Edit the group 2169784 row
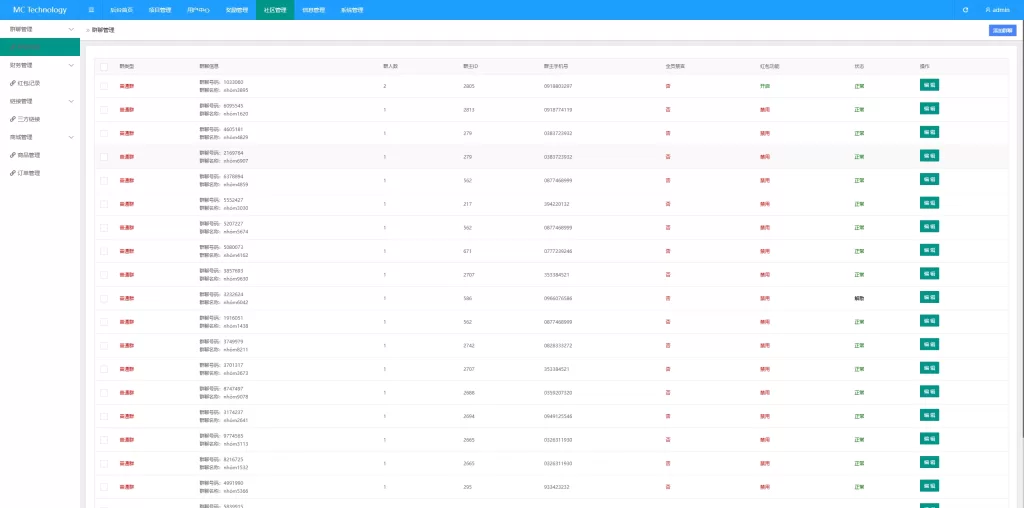 929,155
